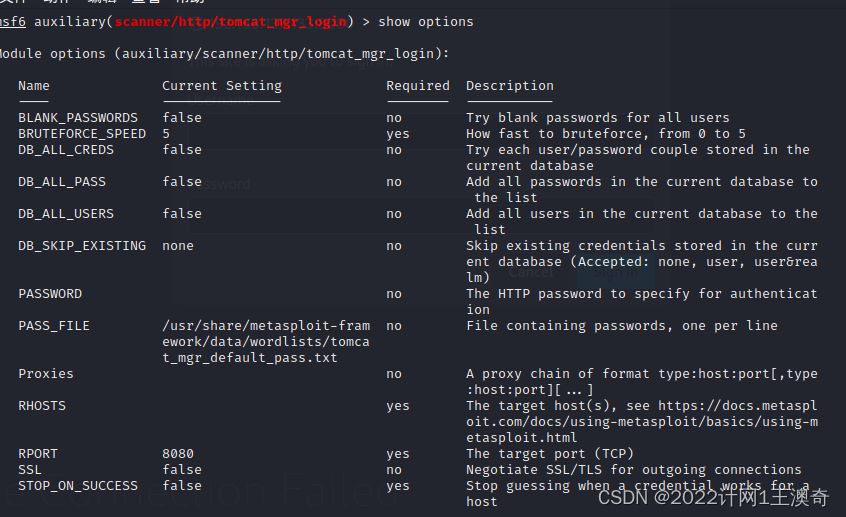Click the 'false' setting of STOP_ON_SUCCESS

[182, 486]
